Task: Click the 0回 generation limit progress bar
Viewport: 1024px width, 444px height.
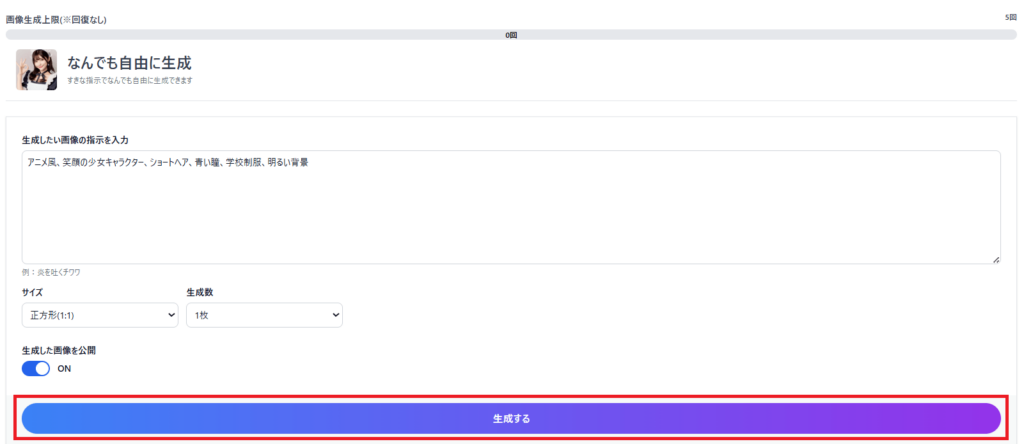Action: pyautogui.click(x=511, y=35)
